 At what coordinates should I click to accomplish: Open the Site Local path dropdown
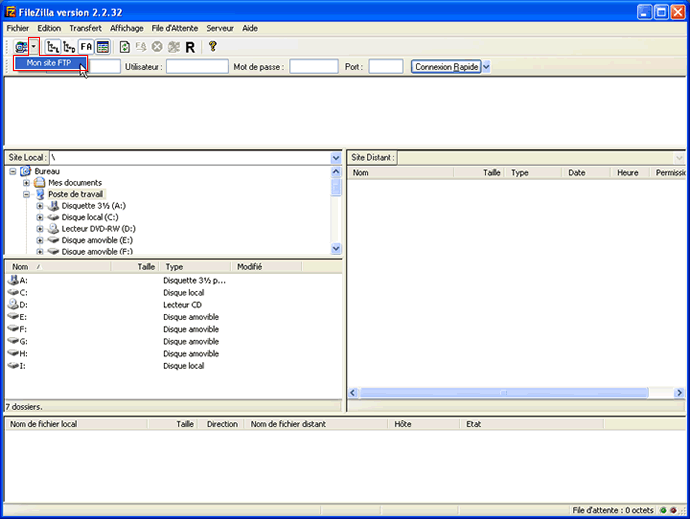point(336,158)
